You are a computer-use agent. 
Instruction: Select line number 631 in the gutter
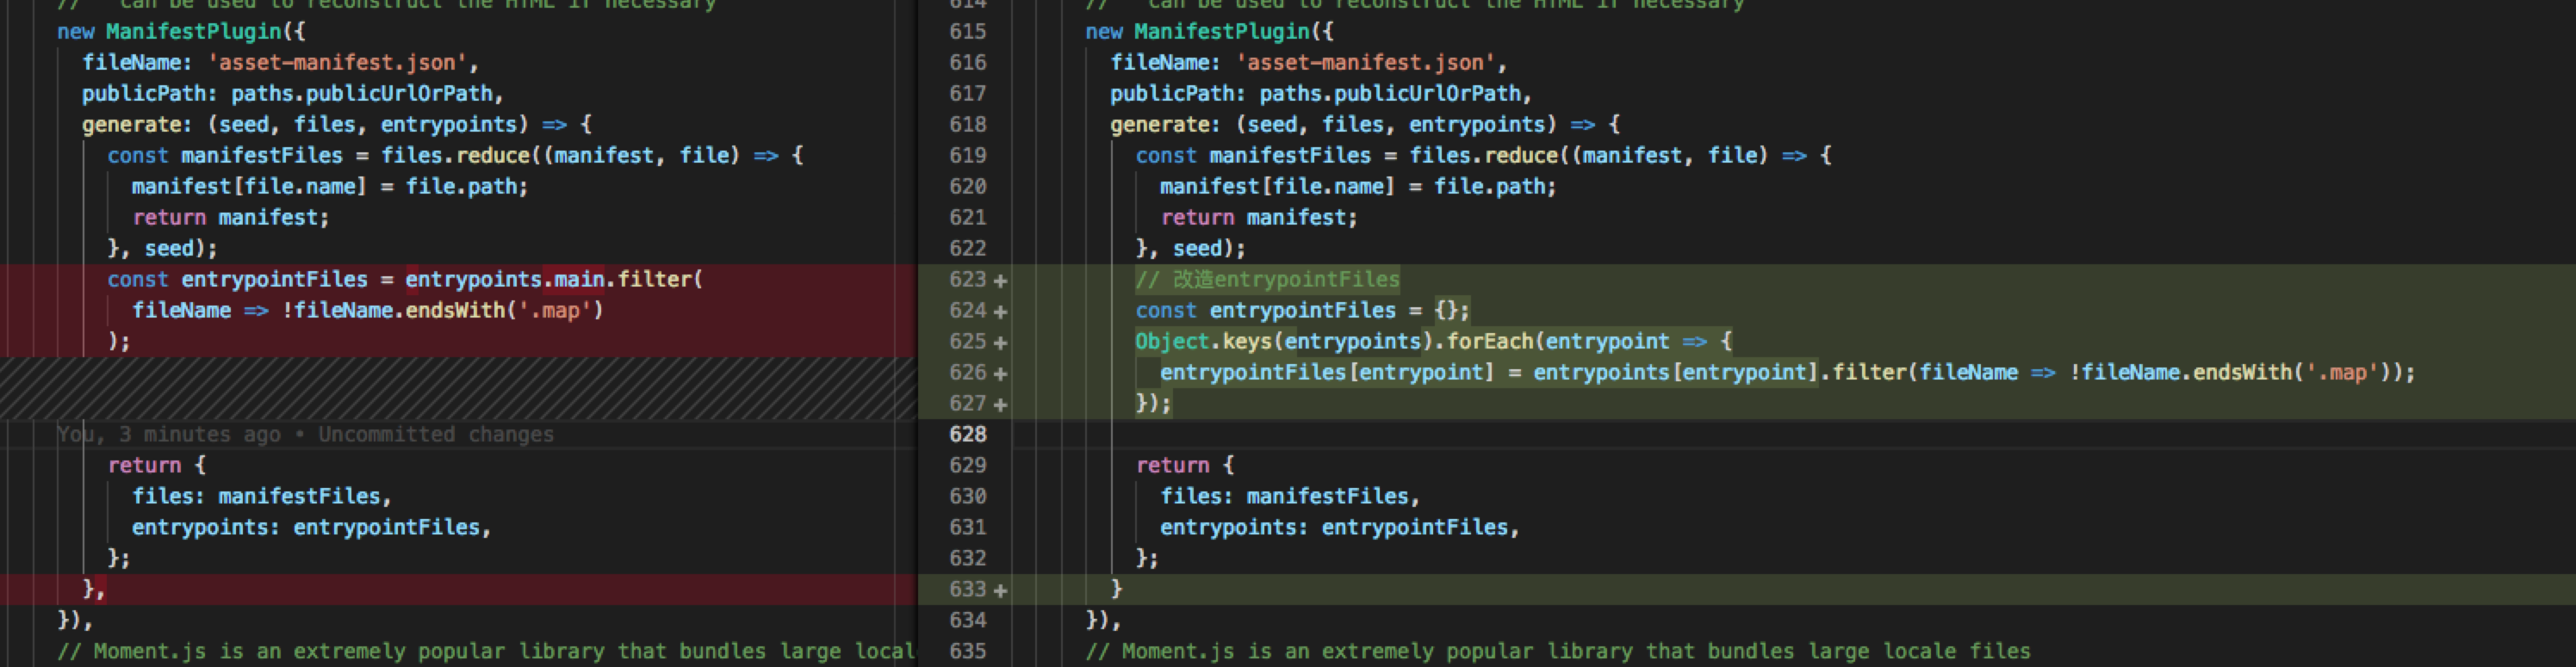pyautogui.click(x=968, y=528)
